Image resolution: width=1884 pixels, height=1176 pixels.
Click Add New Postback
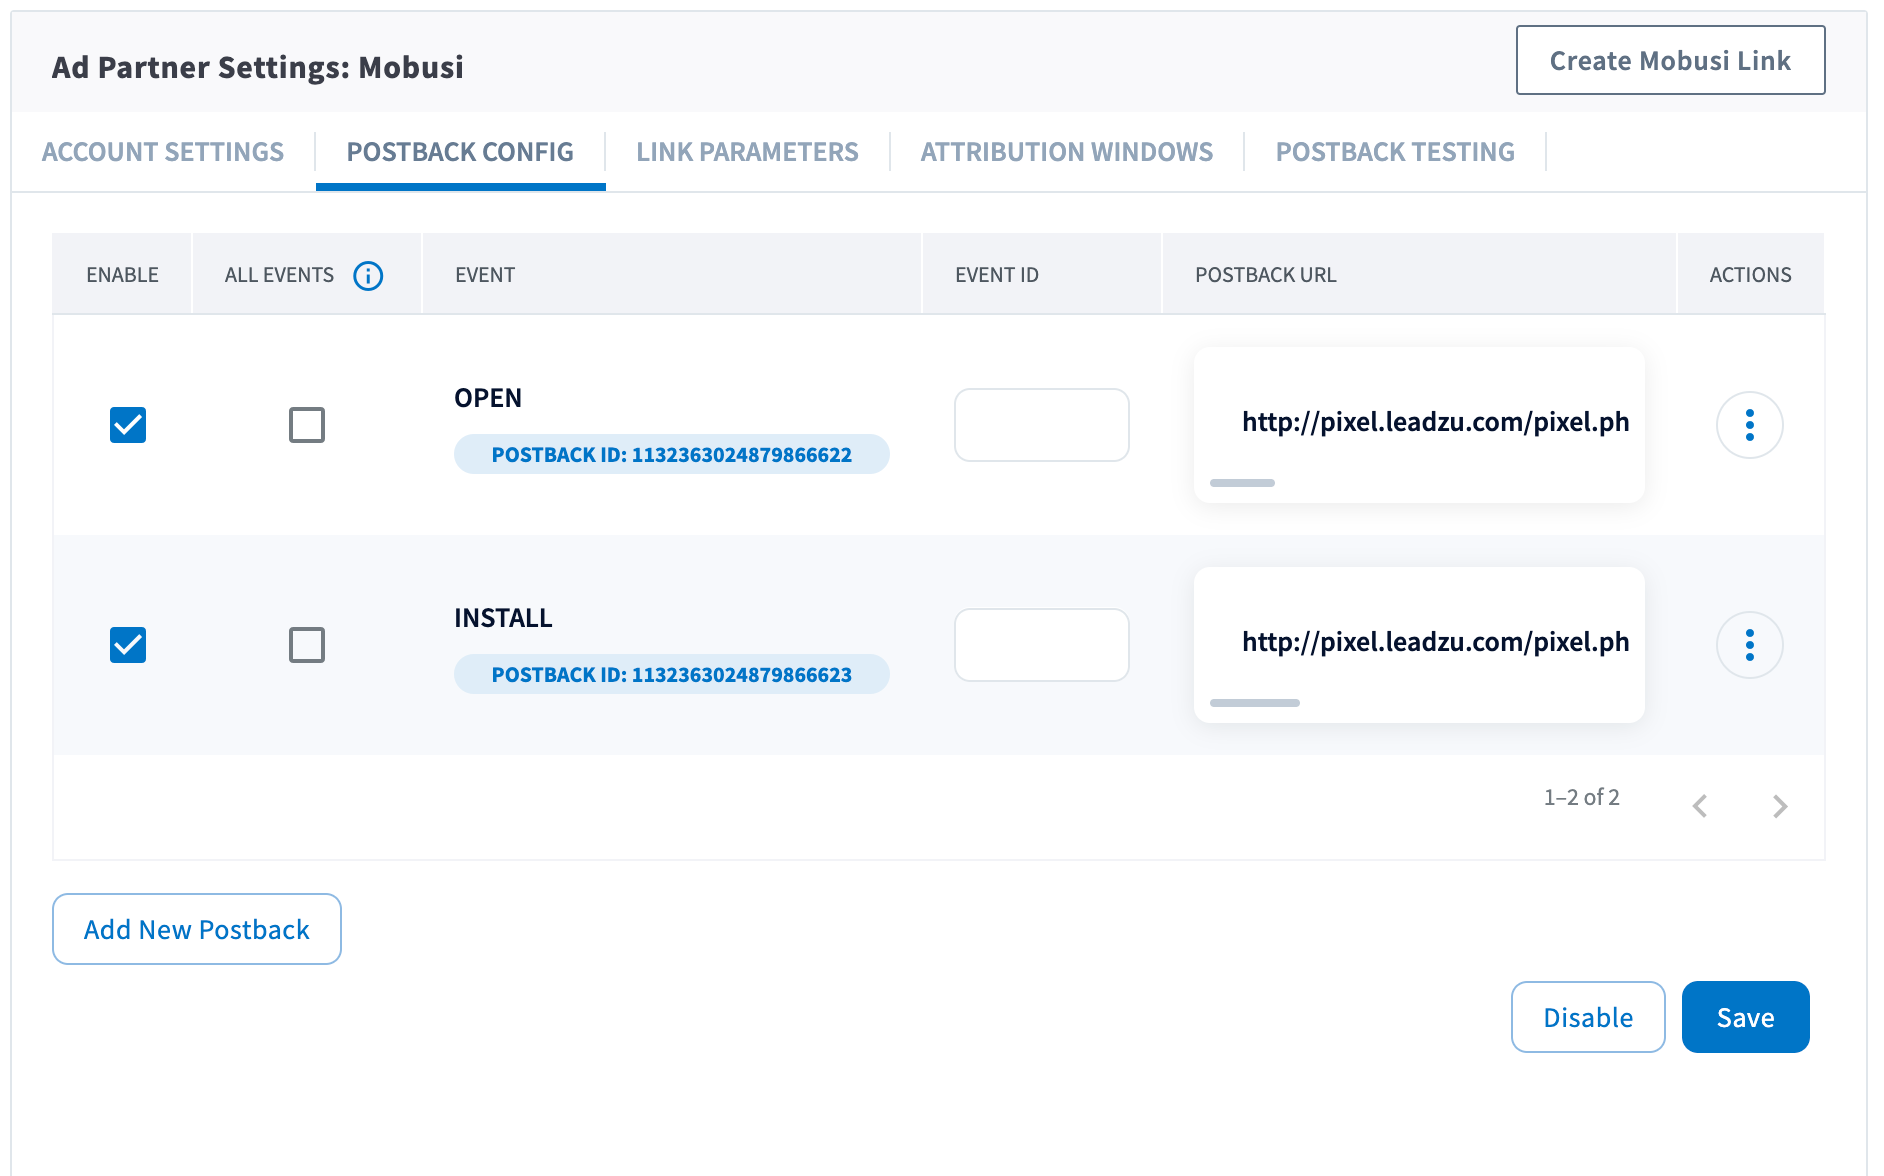click(197, 929)
